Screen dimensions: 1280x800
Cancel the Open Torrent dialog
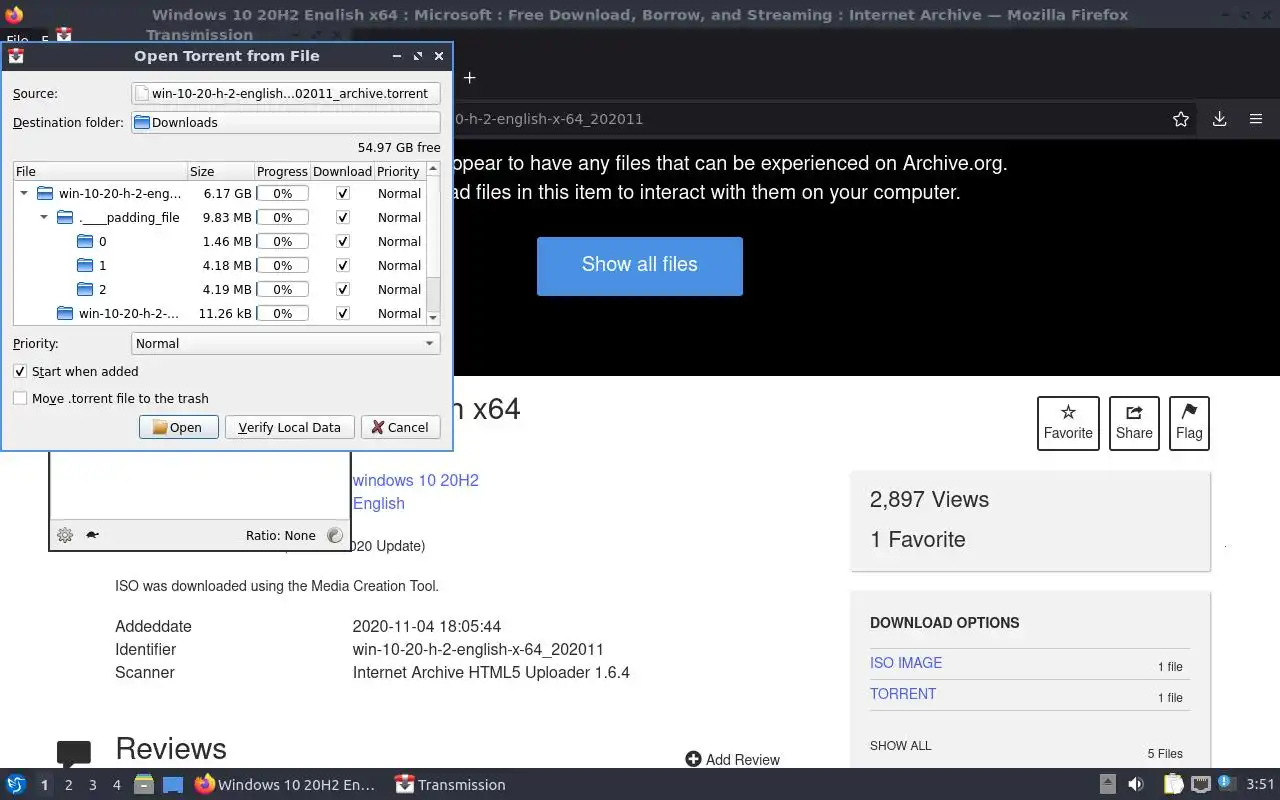pos(400,427)
